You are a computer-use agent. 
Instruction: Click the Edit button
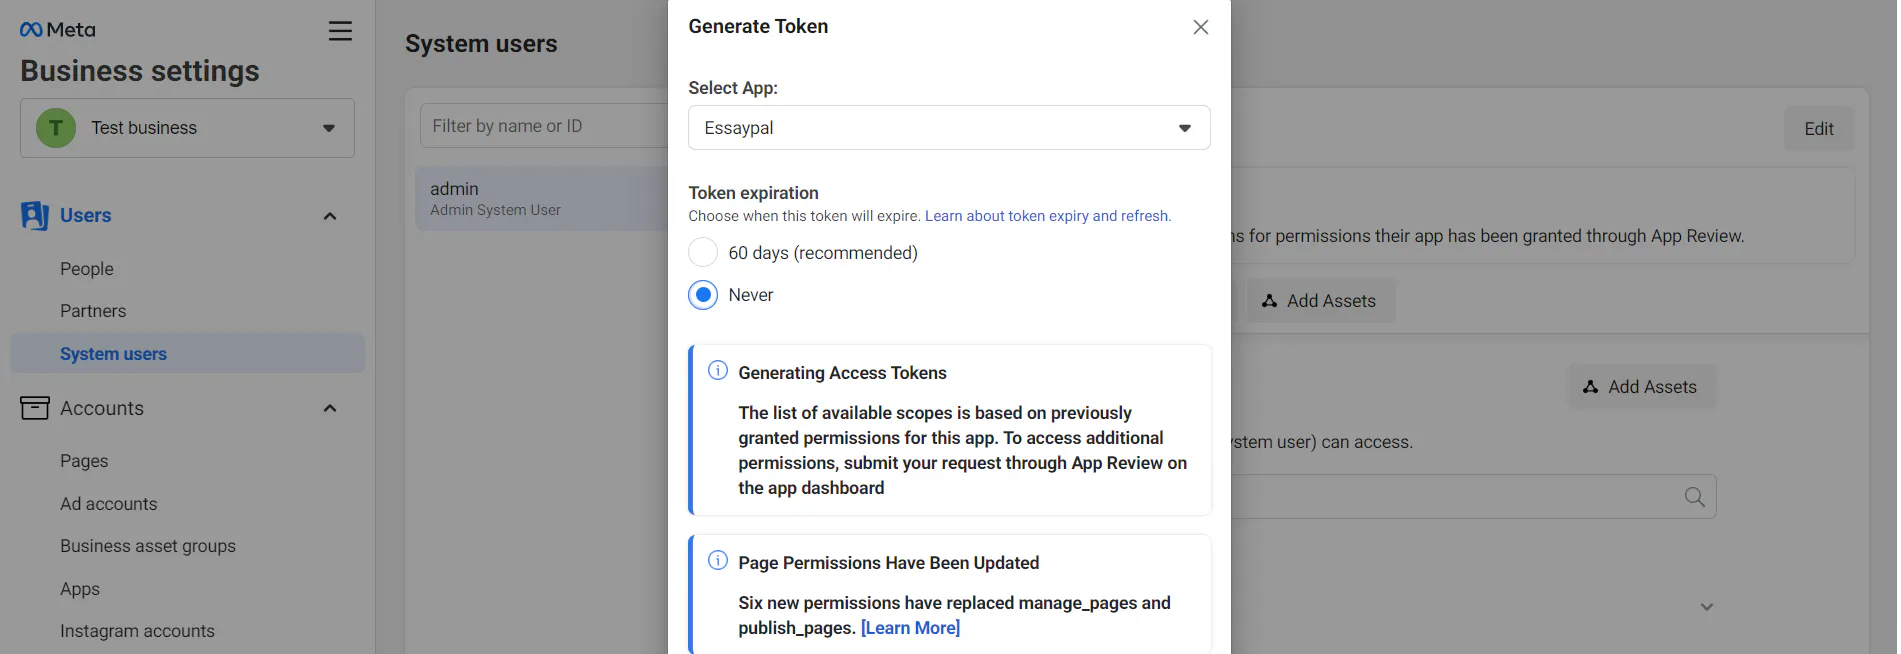pyautogui.click(x=1818, y=129)
